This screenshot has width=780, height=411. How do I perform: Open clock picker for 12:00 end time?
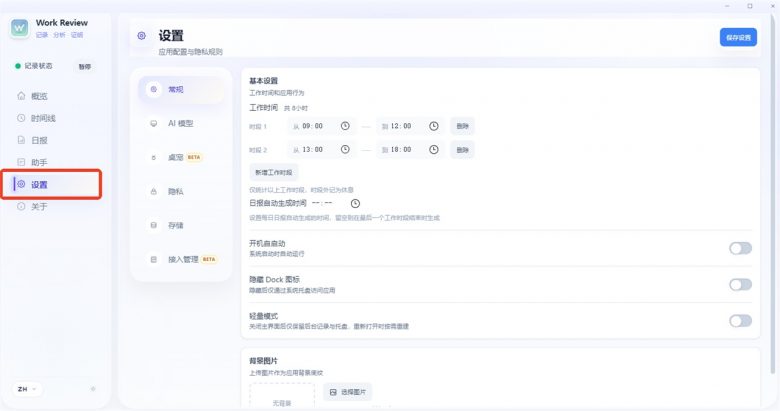434,126
